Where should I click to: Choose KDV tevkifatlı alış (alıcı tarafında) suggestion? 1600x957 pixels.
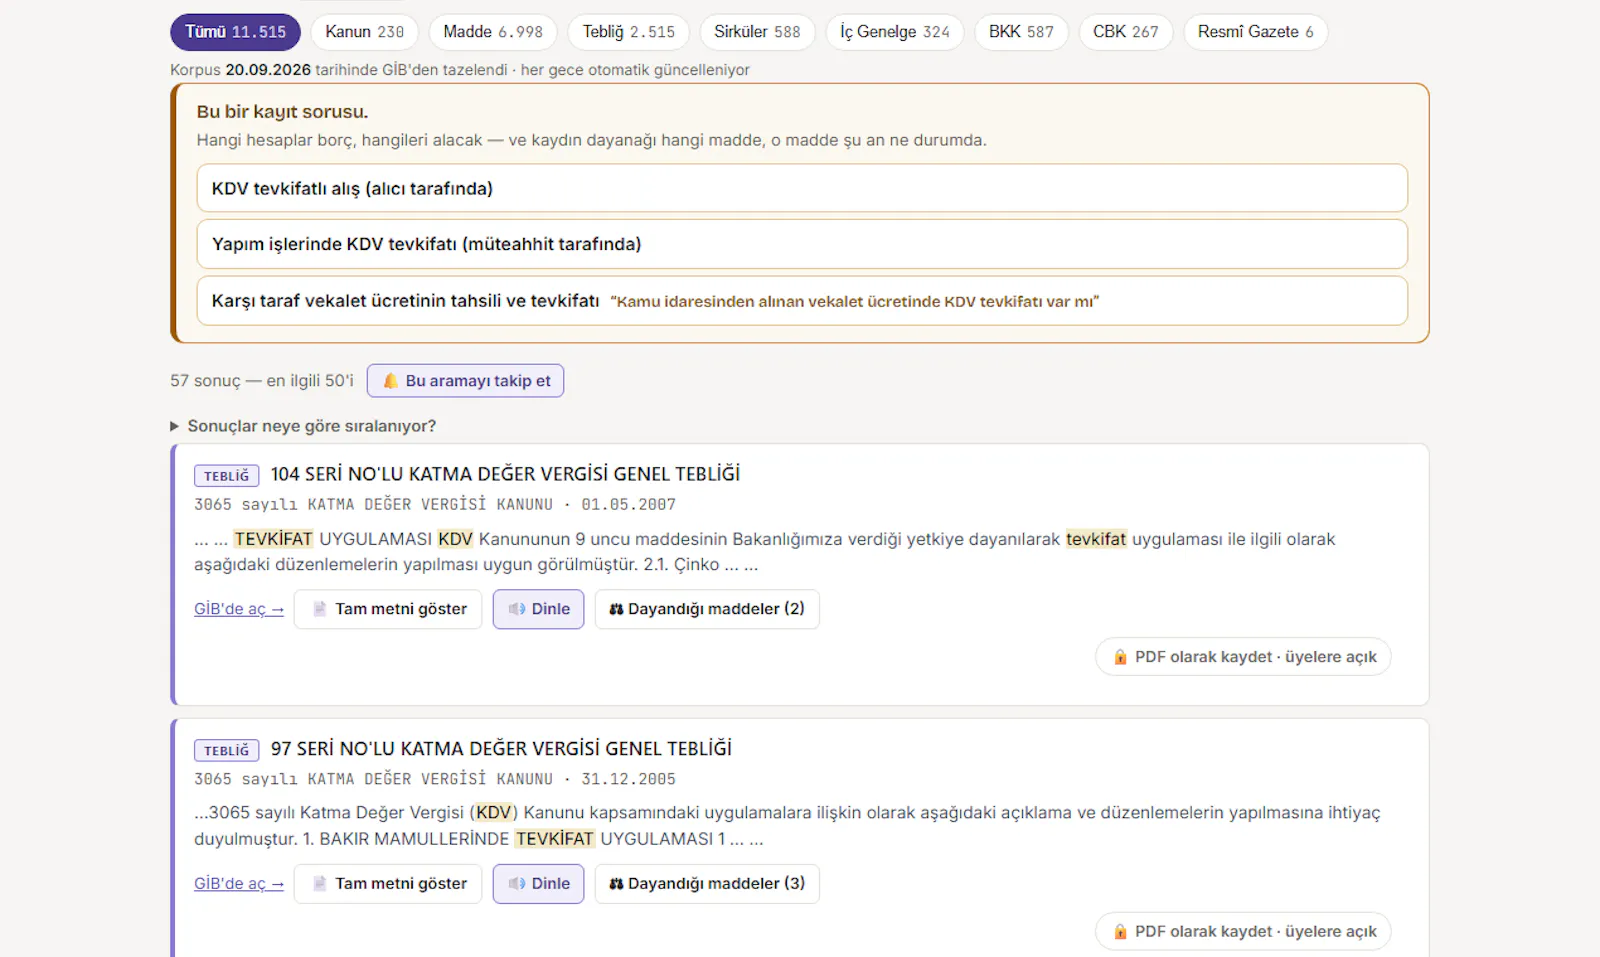802,188
